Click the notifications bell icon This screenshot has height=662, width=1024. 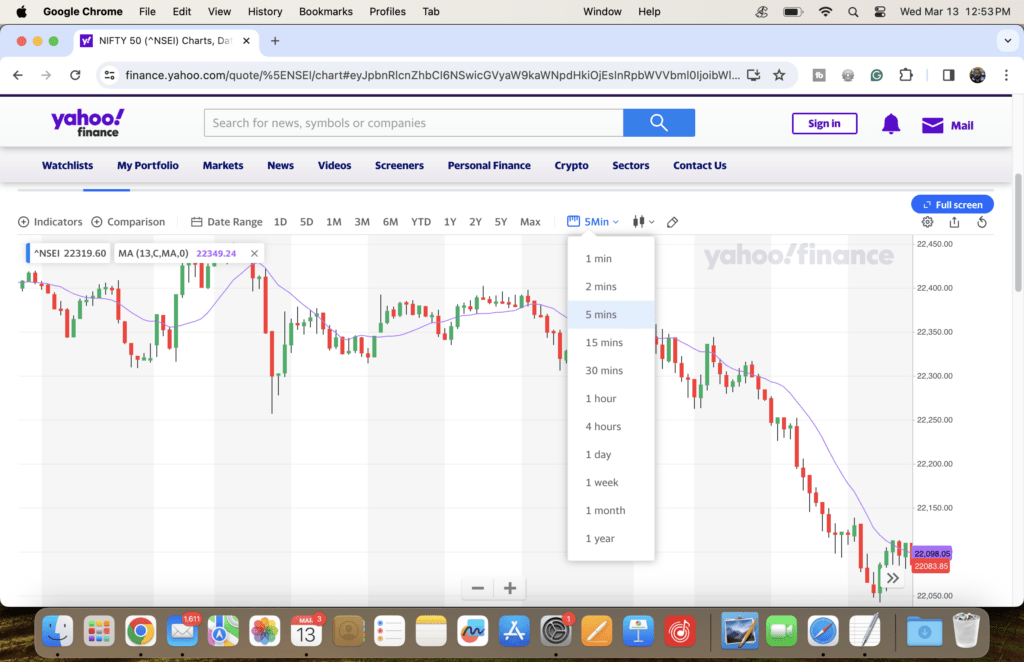(x=891, y=124)
